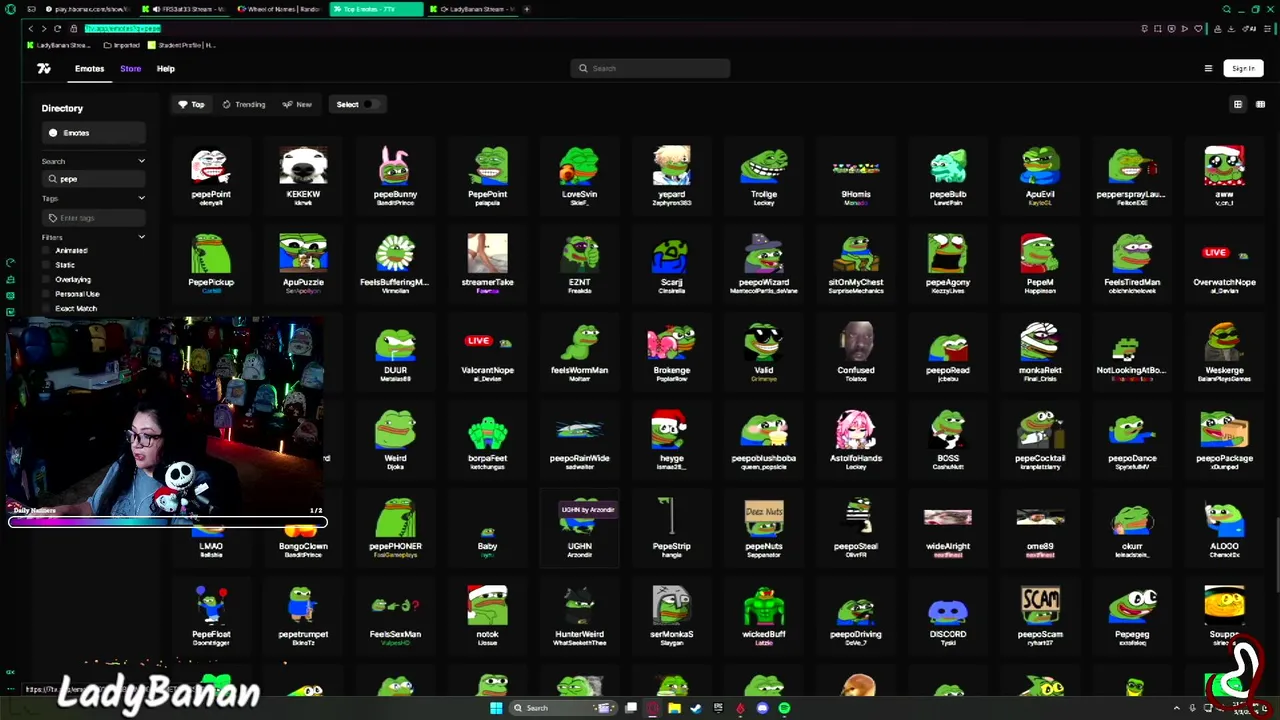
Task: Focus the pepe sidebar search field
Action: point(94,179)
